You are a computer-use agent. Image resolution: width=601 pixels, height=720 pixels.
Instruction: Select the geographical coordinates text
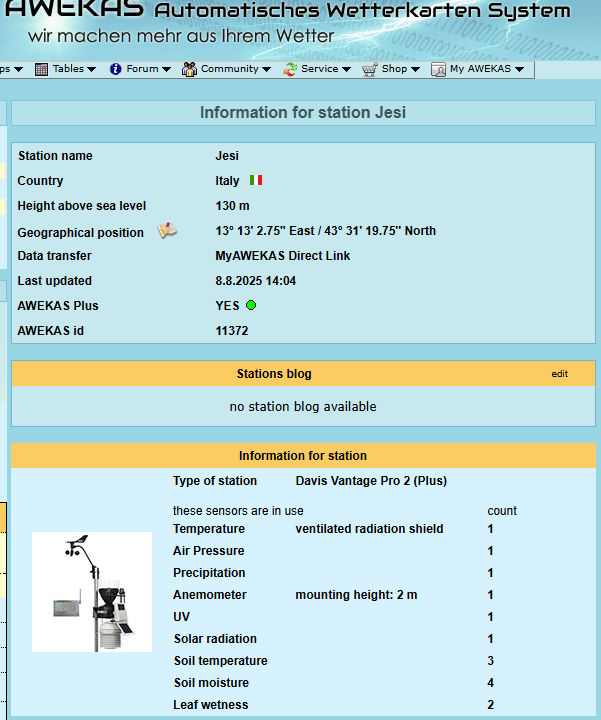click(x=326, y=231)
